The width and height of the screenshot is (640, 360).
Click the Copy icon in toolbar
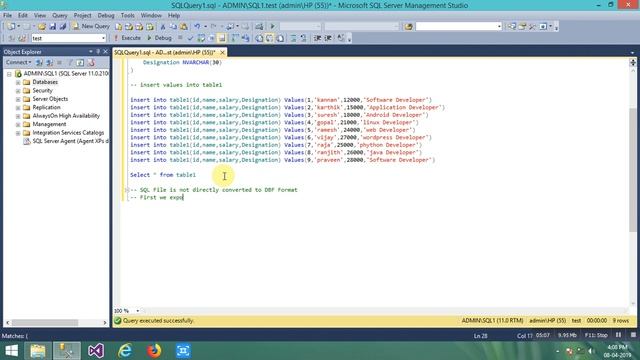click(173, 27)
